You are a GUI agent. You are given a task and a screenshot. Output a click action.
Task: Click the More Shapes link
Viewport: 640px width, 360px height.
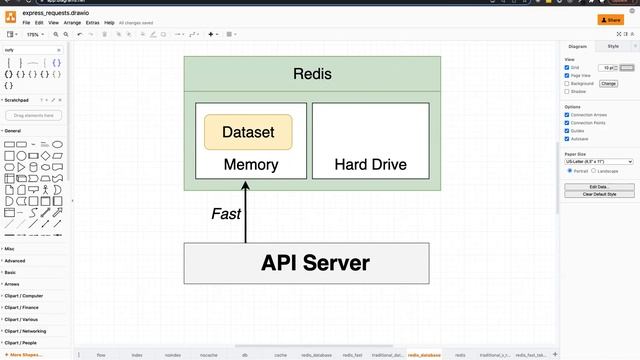point(24,355)
